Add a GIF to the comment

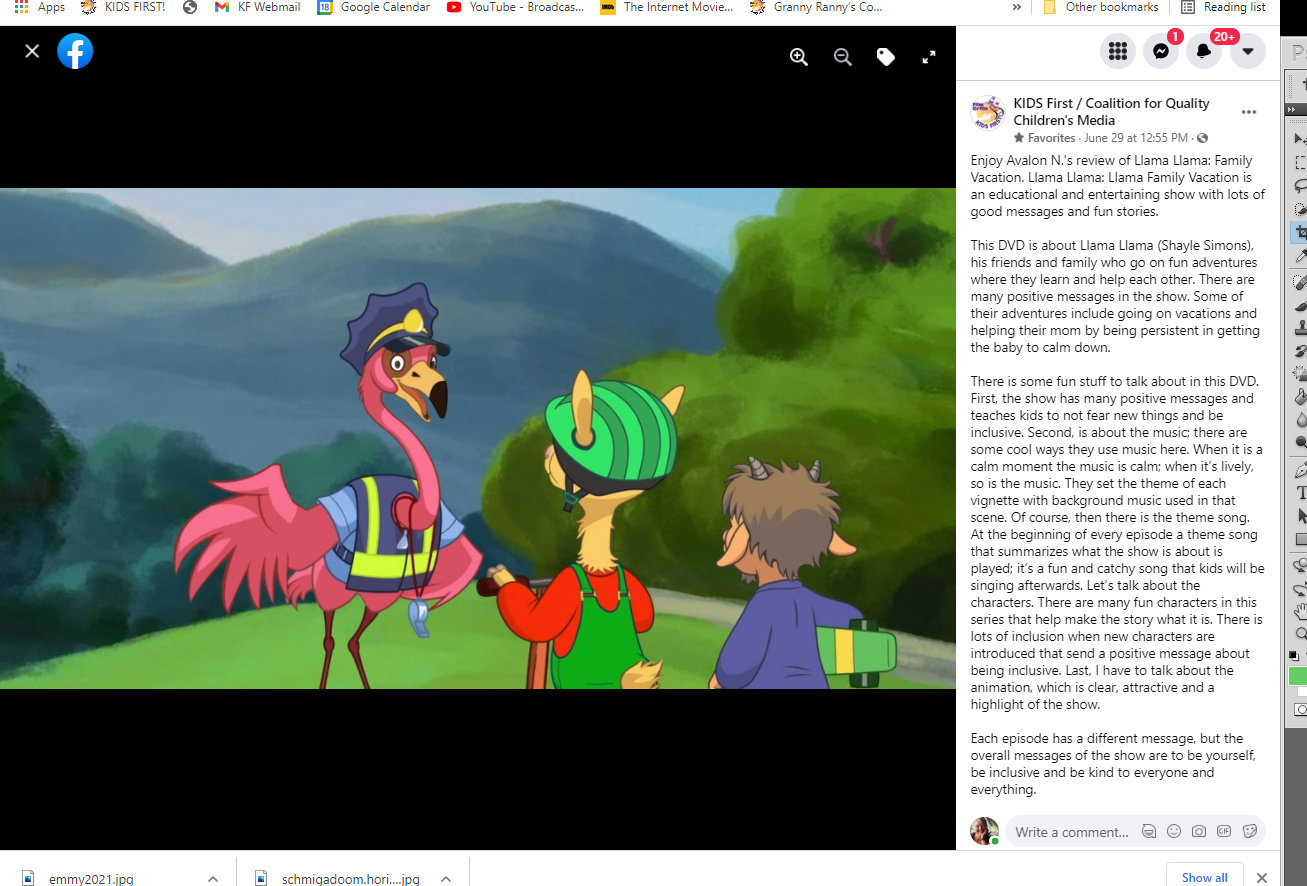coord(1224,831)
